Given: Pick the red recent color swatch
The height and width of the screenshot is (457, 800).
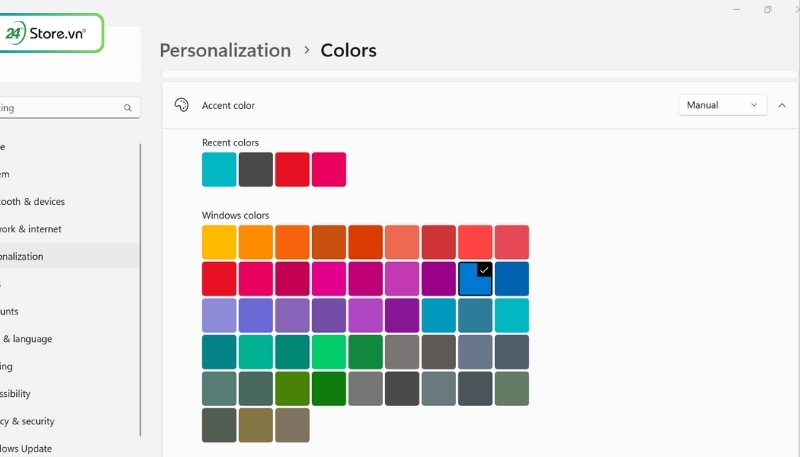Looking at the screenshot, I should (x=292, y=169).
